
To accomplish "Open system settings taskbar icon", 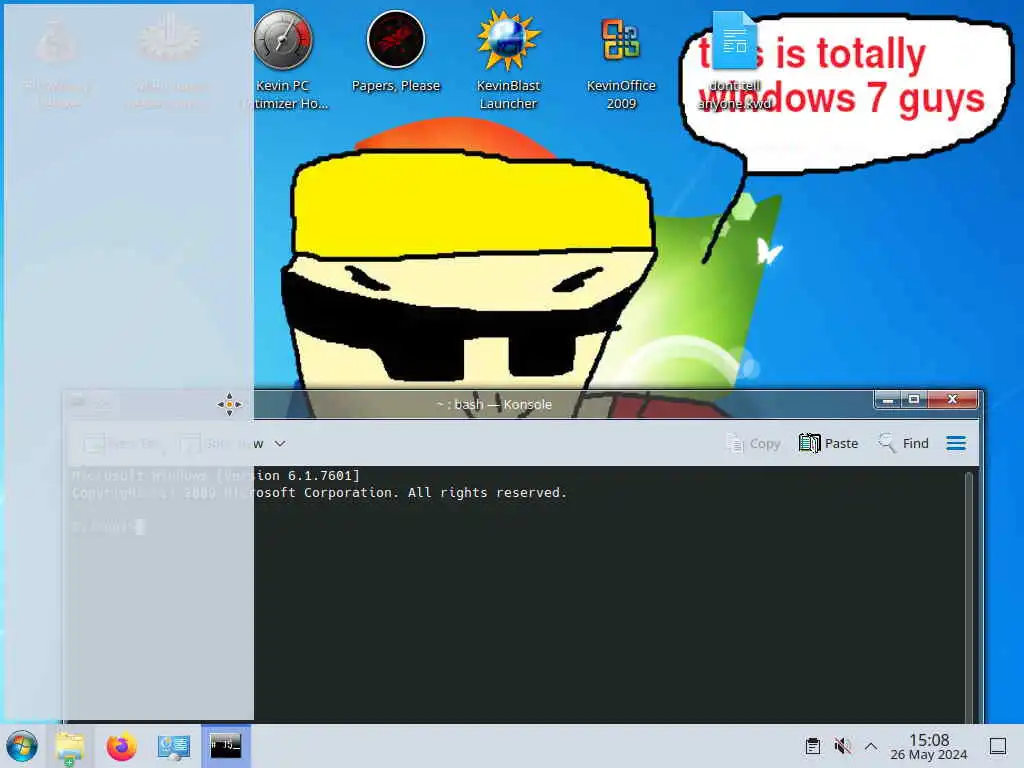I will pyautogui.click(x=174, y=746).
